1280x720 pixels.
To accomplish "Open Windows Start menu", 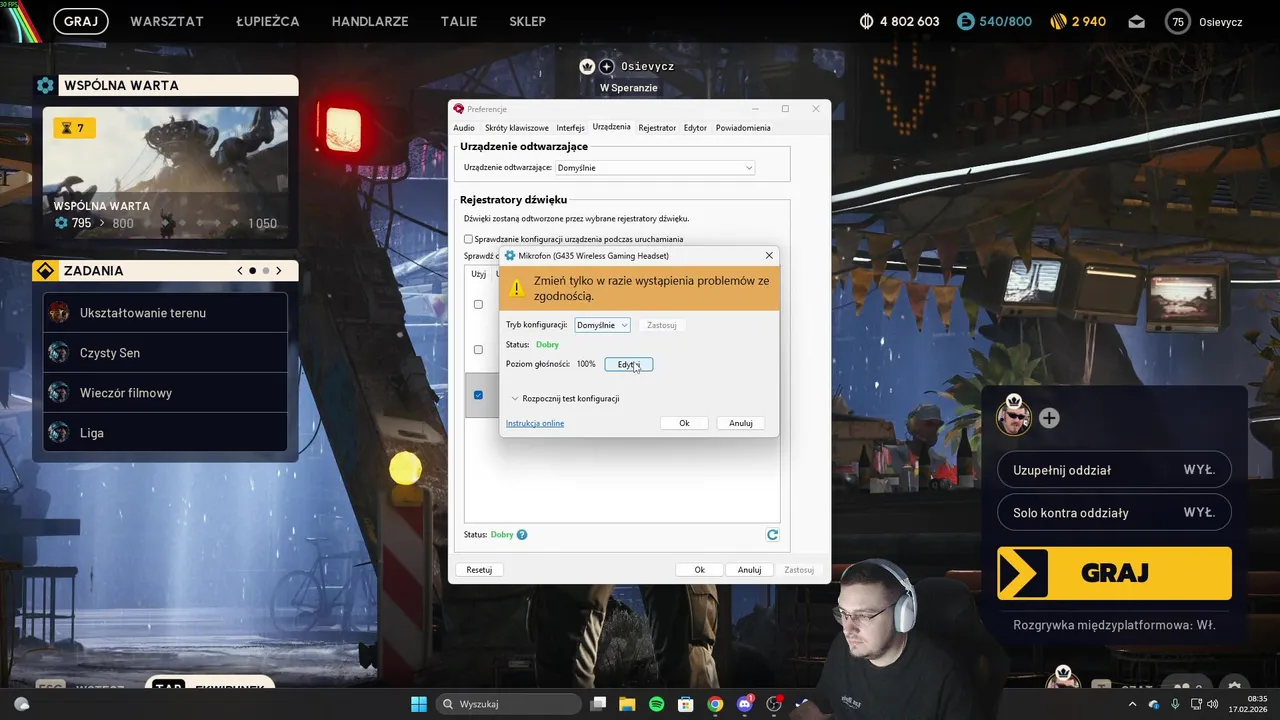I will point(419,704).
